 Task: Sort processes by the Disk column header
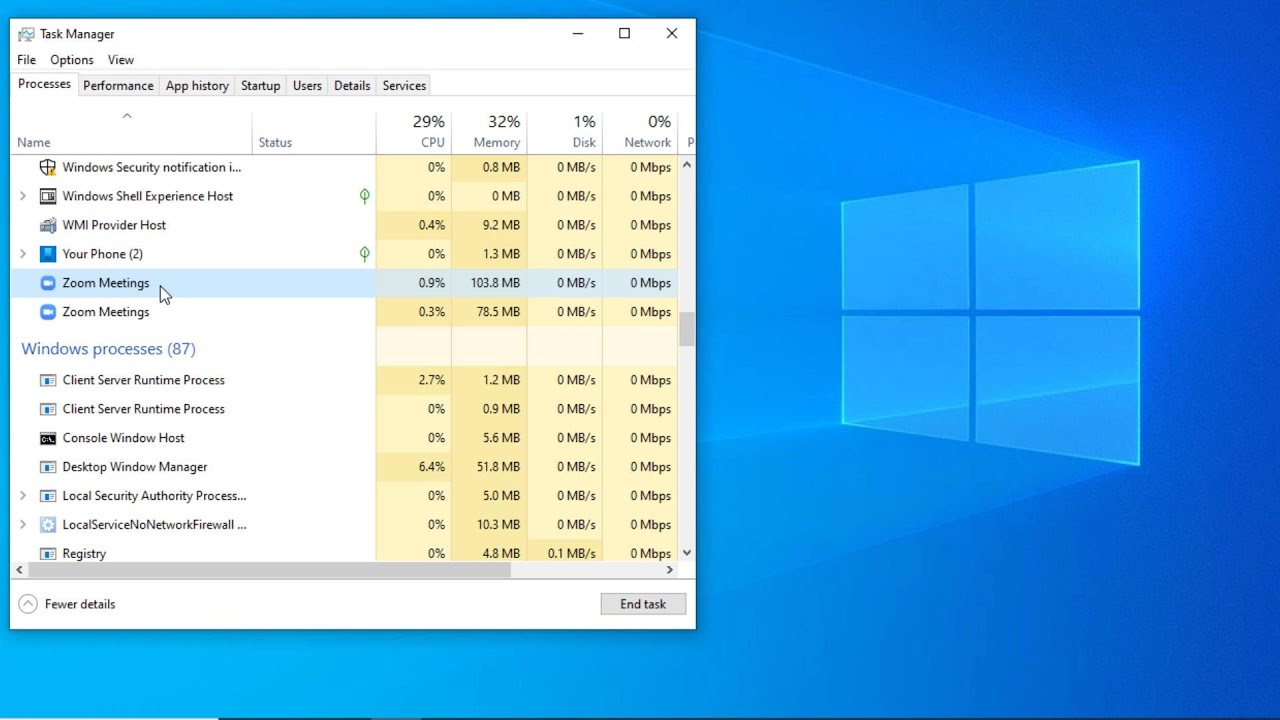coord(565,131)
